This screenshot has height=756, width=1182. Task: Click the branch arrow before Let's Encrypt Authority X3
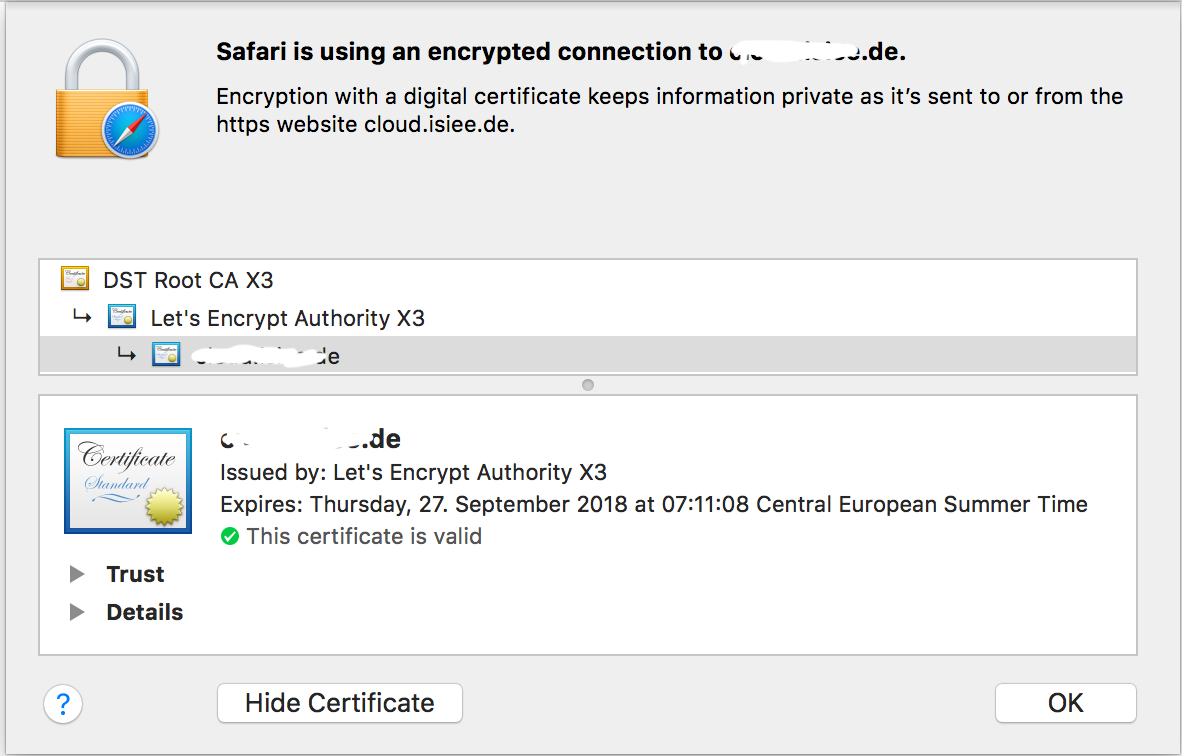point(84,316)
